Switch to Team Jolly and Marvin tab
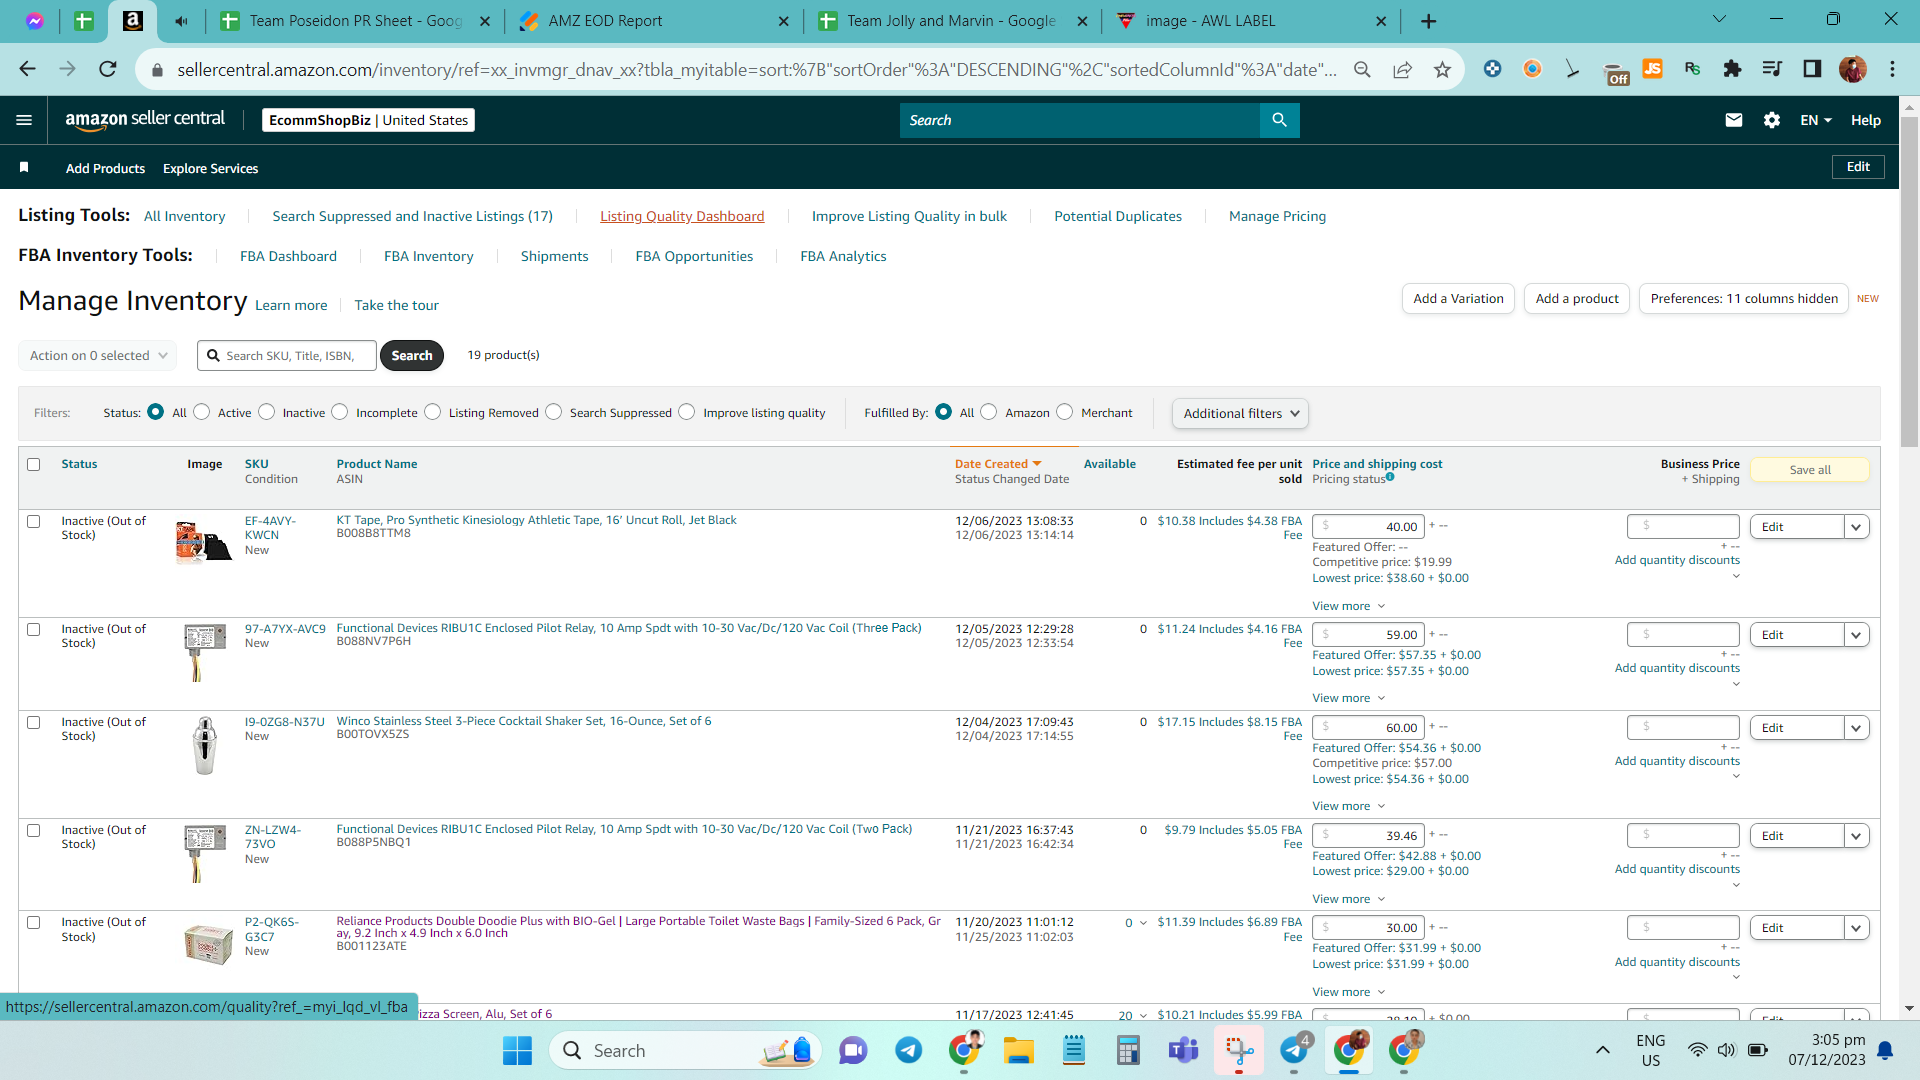Screen dimensions: 1920x1080 click(x=952, y=21)
